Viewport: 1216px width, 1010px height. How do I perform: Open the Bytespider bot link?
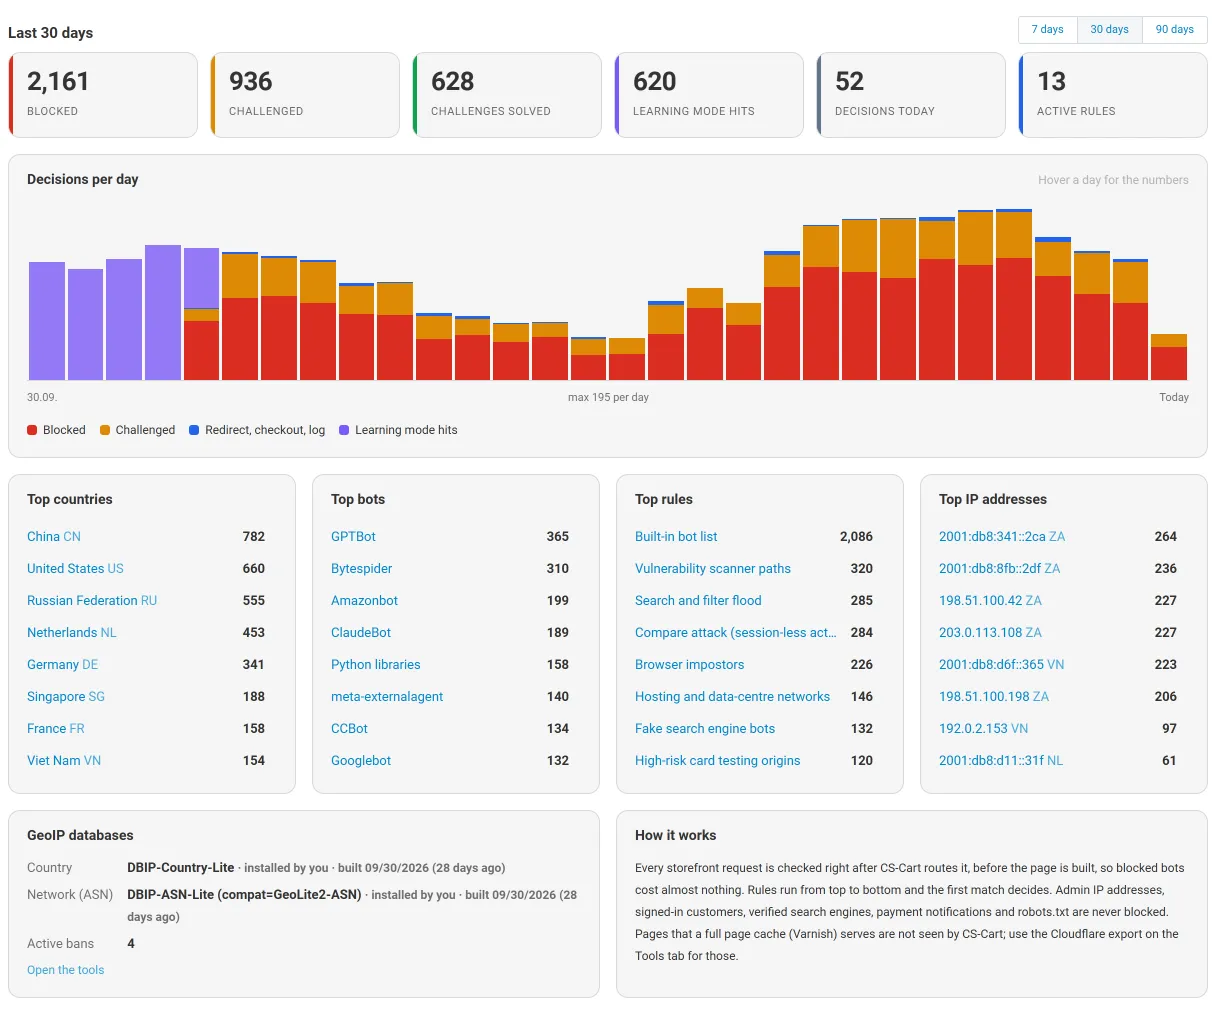click(x=361, y=569)
